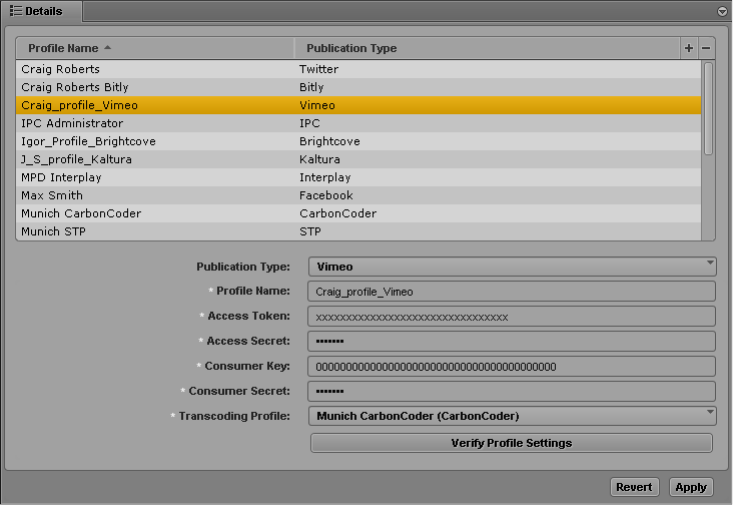Screen dimensions: 733x505
Task: Add a new profile with plus icon
Action: tap(689, 48)
